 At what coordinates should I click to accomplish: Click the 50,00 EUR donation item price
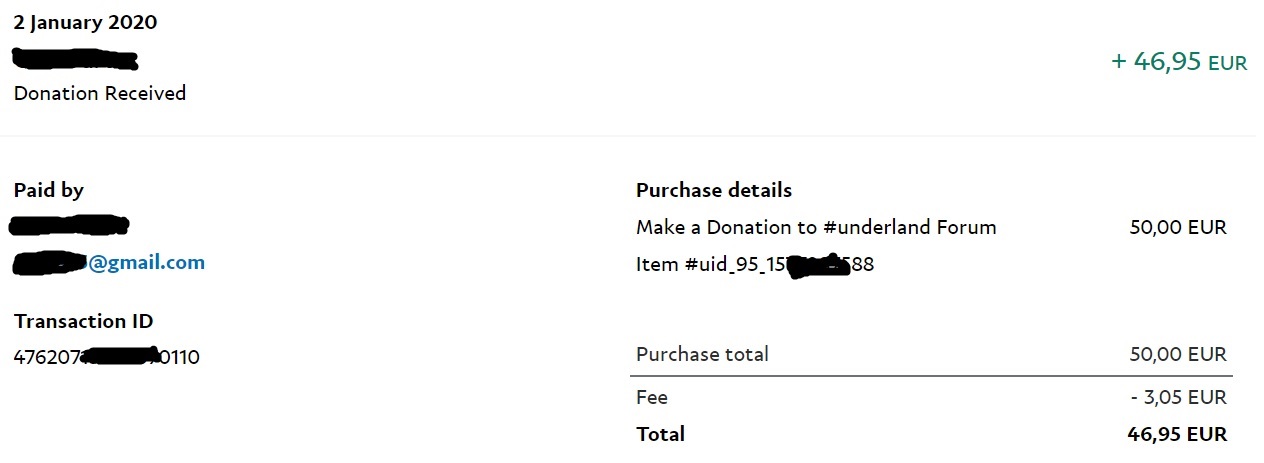point(1178,227)
